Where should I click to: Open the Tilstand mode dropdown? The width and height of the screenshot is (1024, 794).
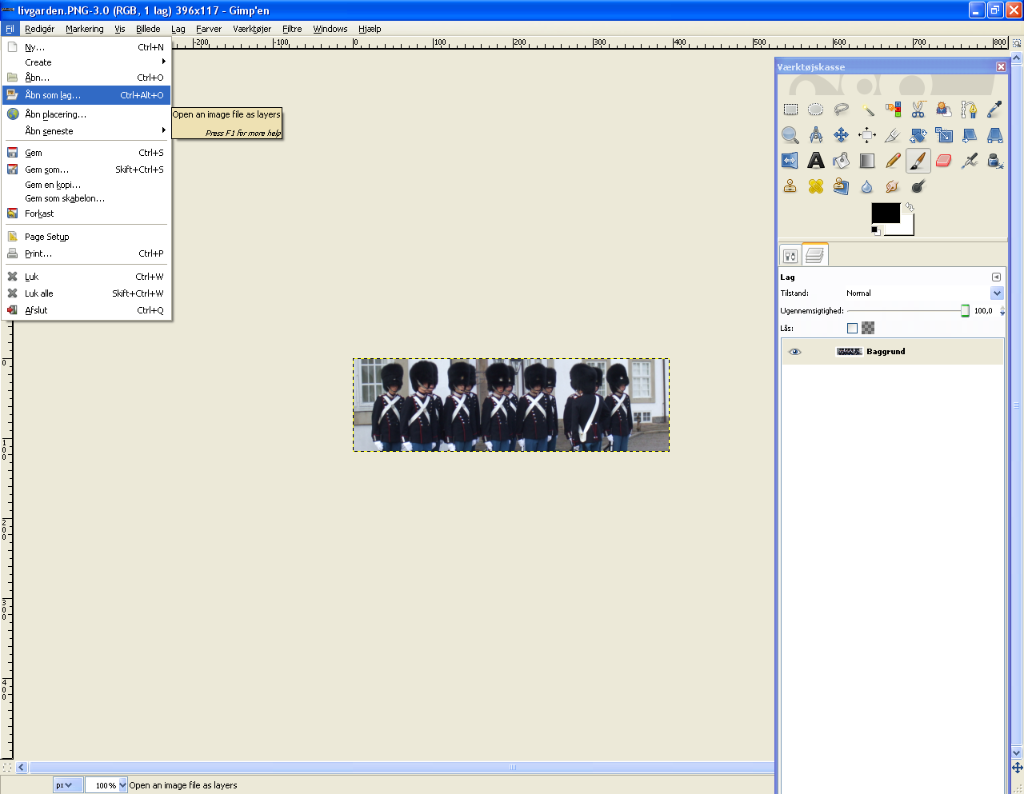point(996,293)
